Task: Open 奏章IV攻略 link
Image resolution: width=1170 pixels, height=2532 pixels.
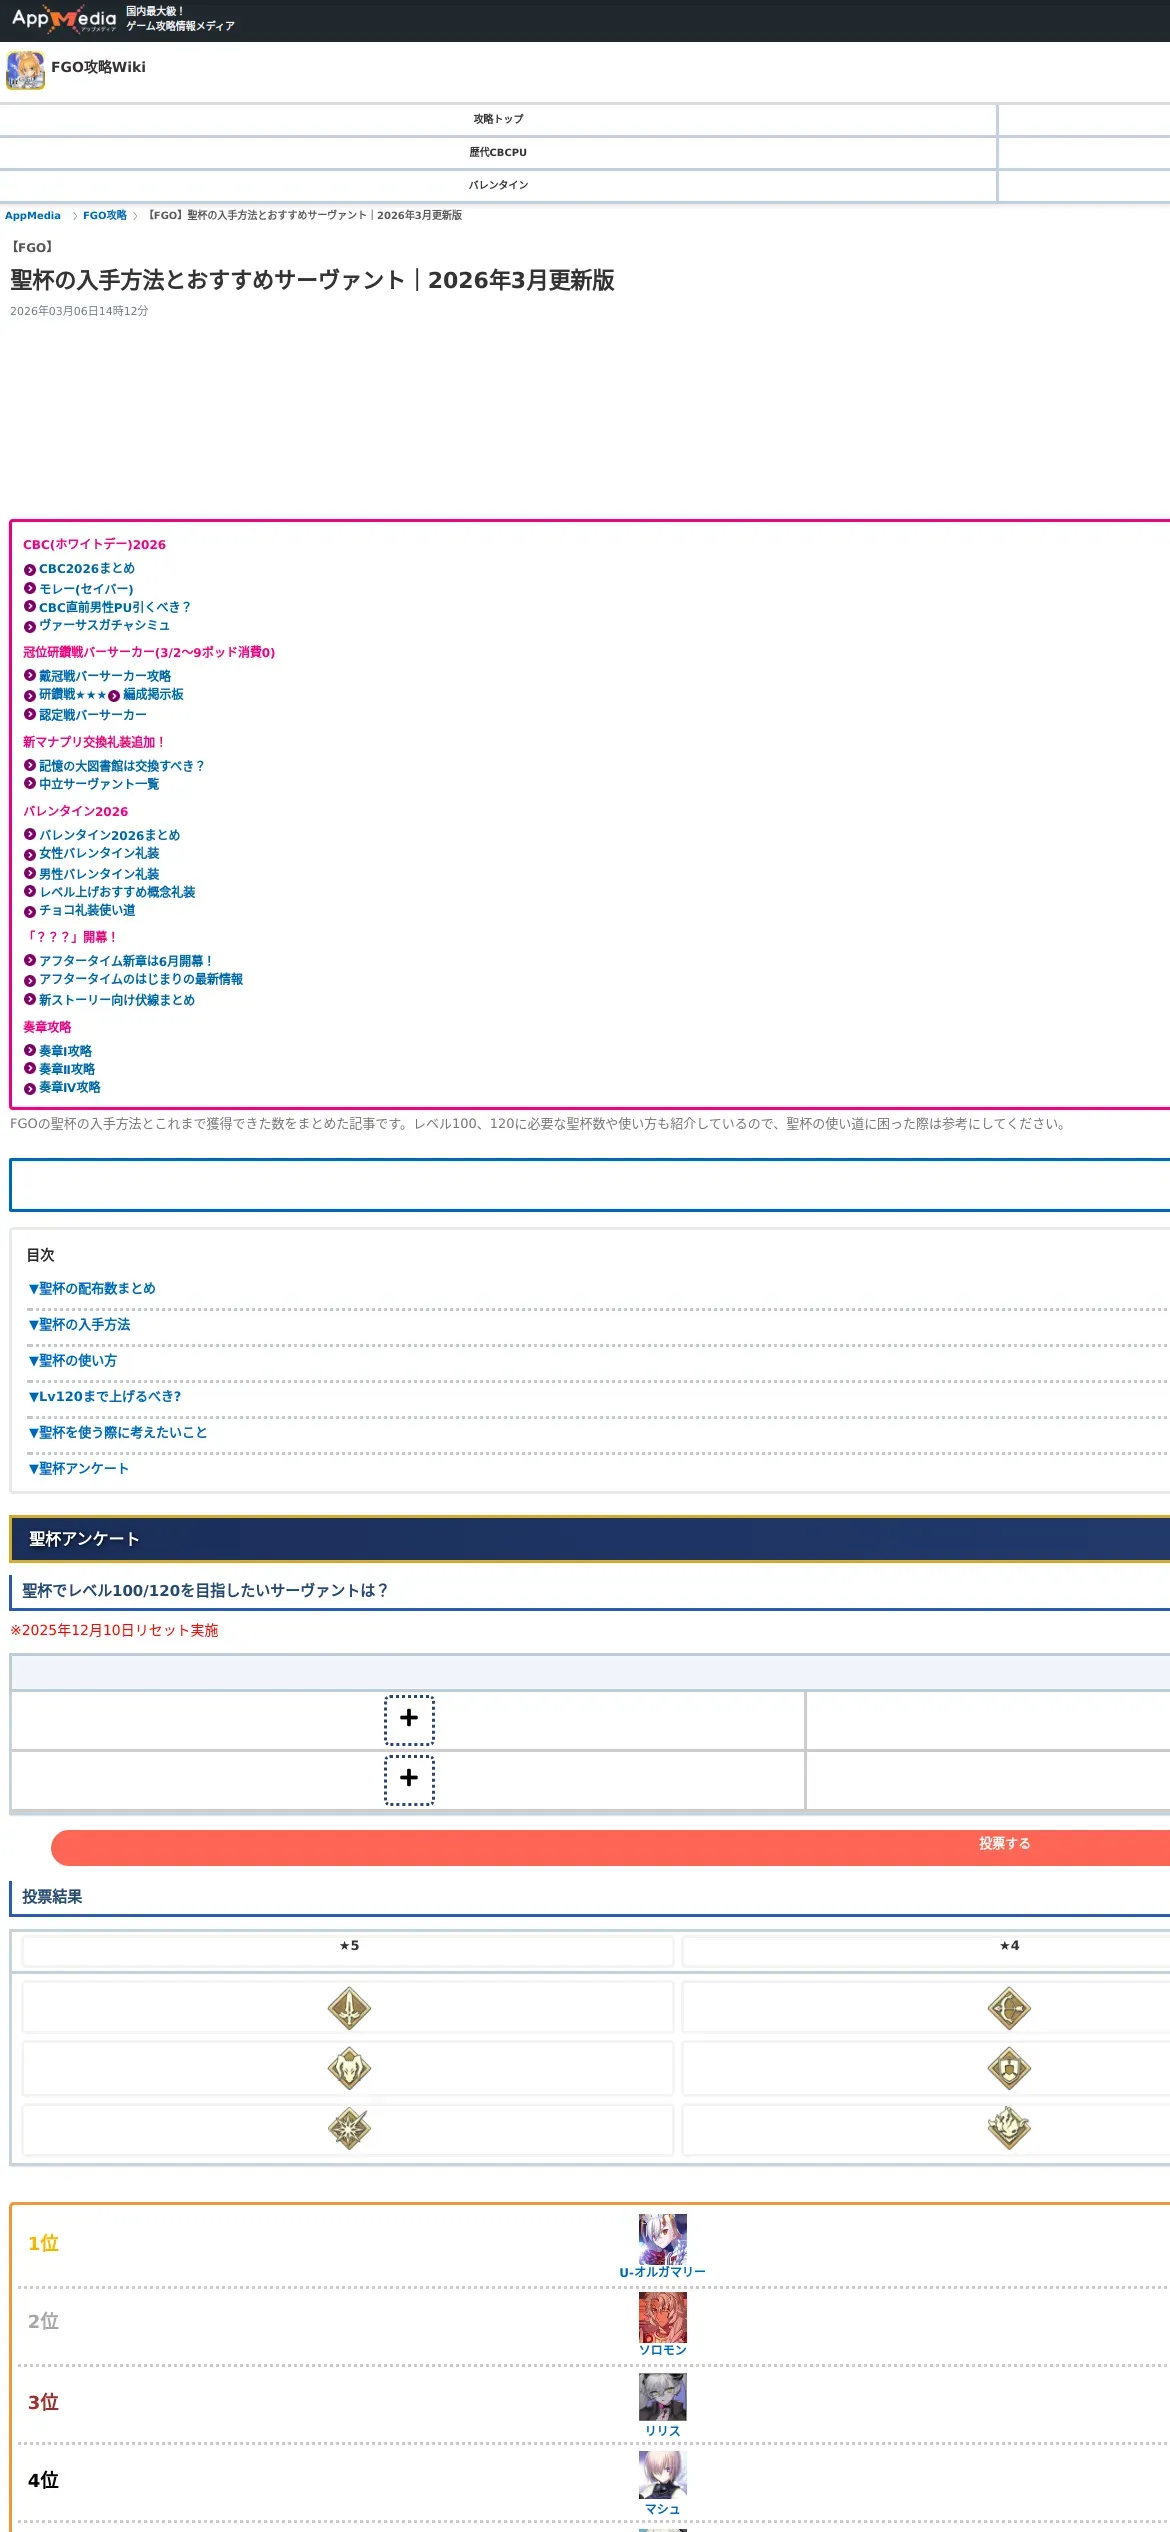Action: coord(70,1088)
